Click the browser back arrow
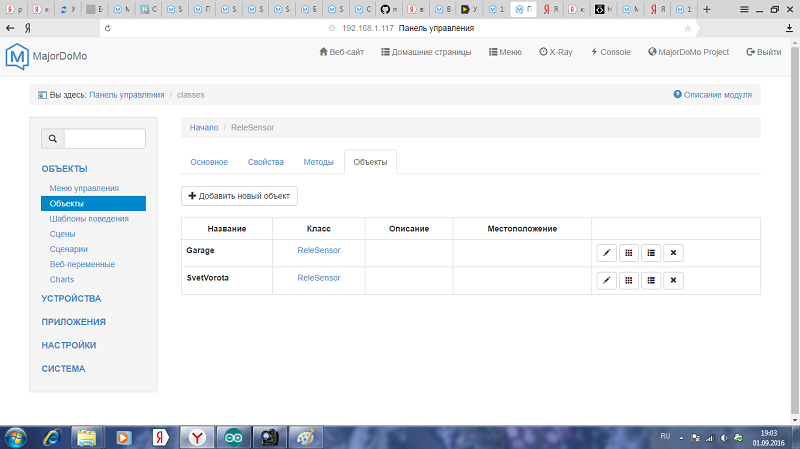Screen dimensions: 800x449 click(10, 28)
